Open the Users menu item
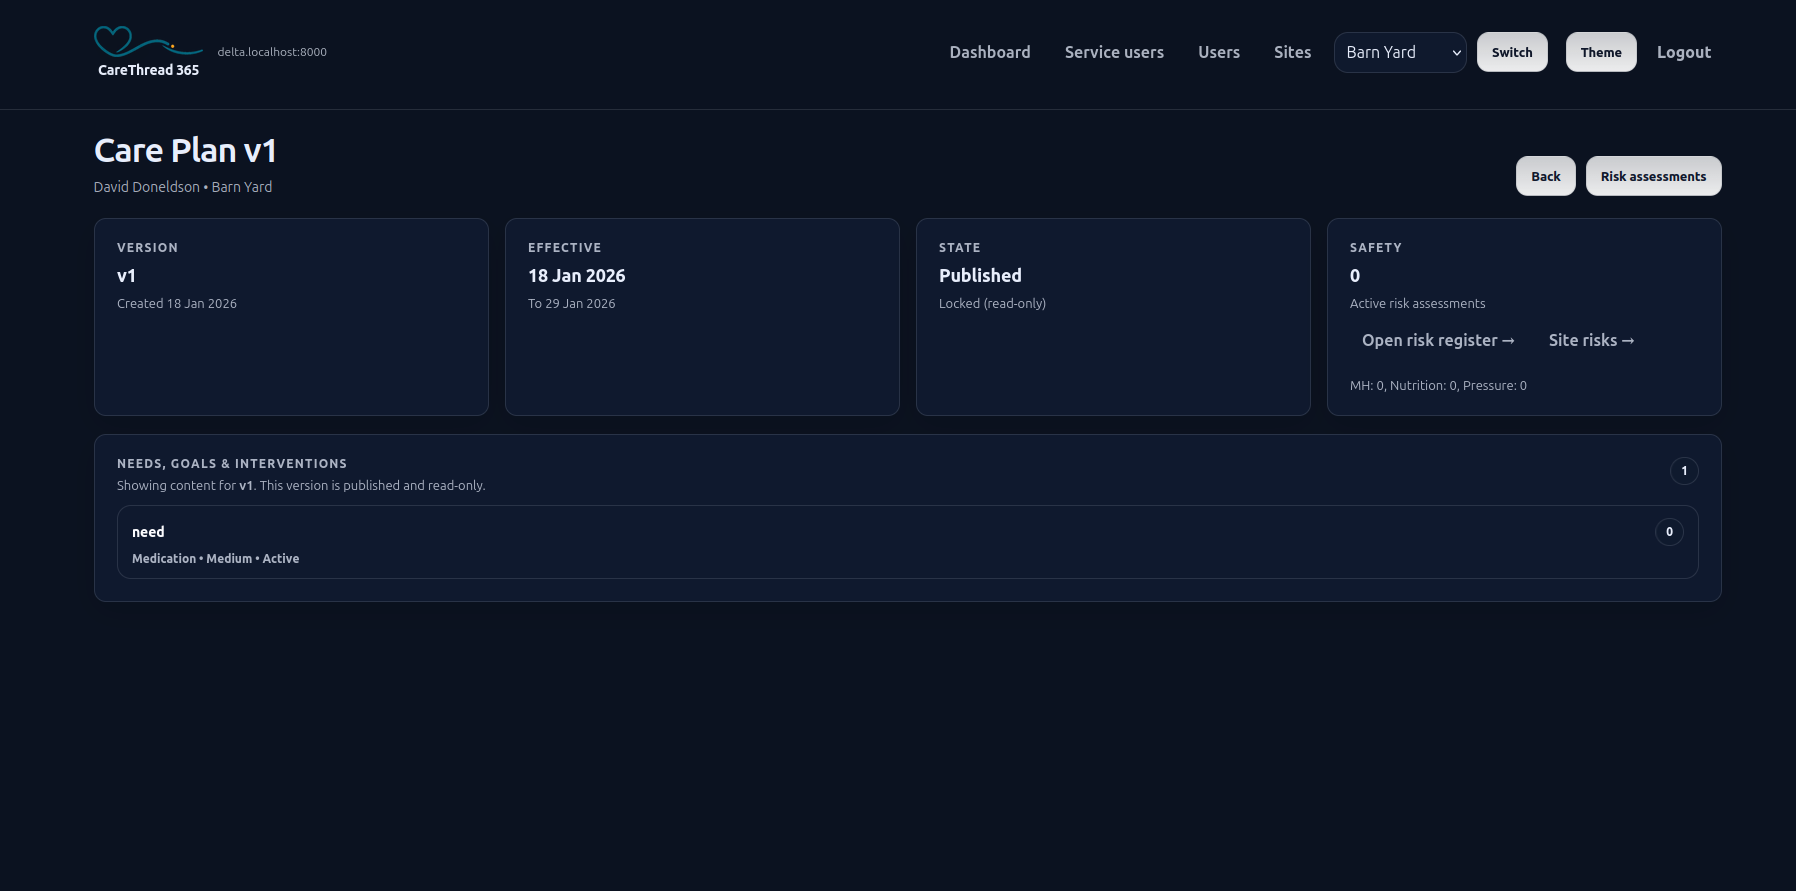This screenshot has height=891, width=1796. (x=1218, y=52)
